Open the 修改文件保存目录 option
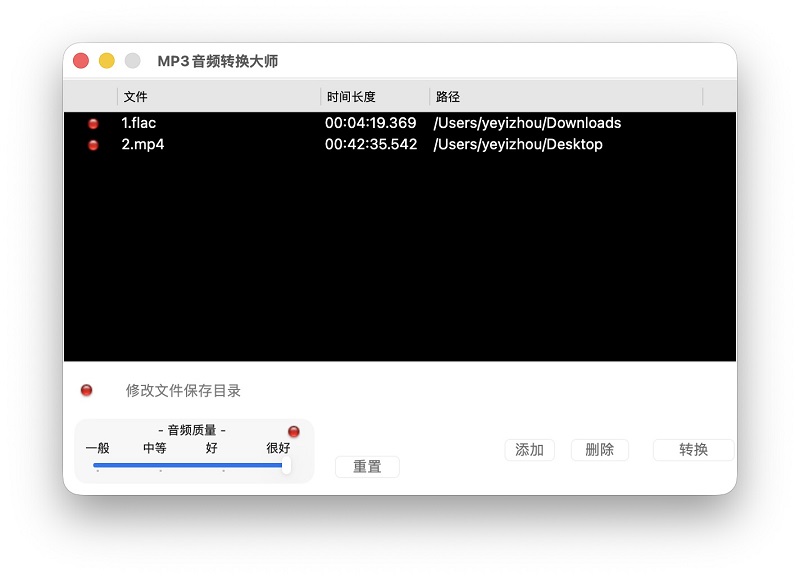Viewport: 800px width, 578px height. tap(185, 390)
